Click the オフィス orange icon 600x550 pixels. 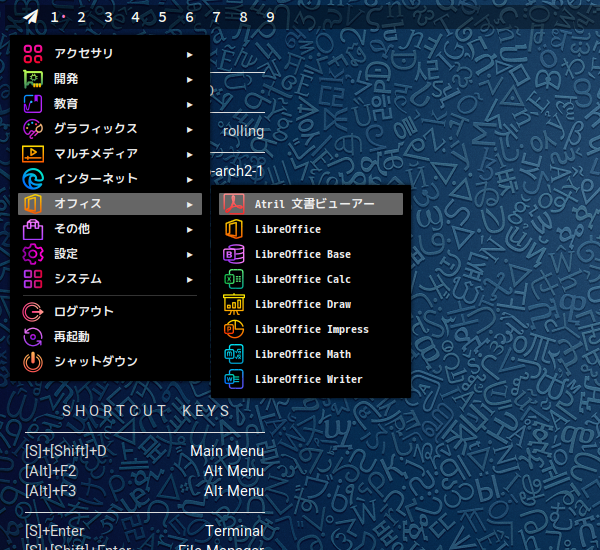coord(33,204)
